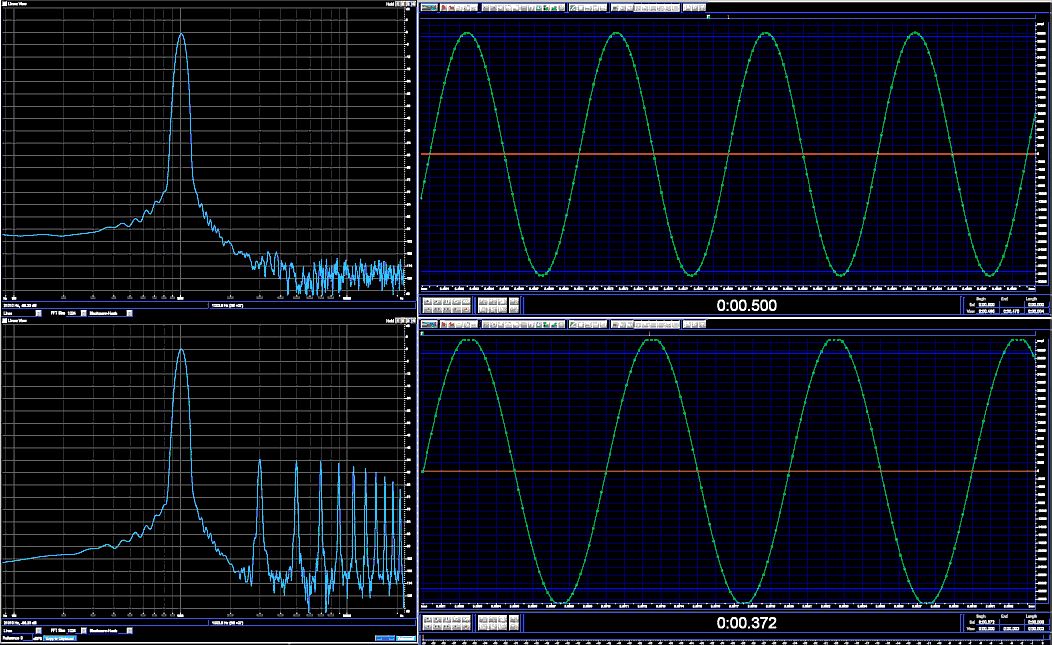
Task: Click the 0:00.500 time display in the upper editor
Action: [x=746, y=305]
